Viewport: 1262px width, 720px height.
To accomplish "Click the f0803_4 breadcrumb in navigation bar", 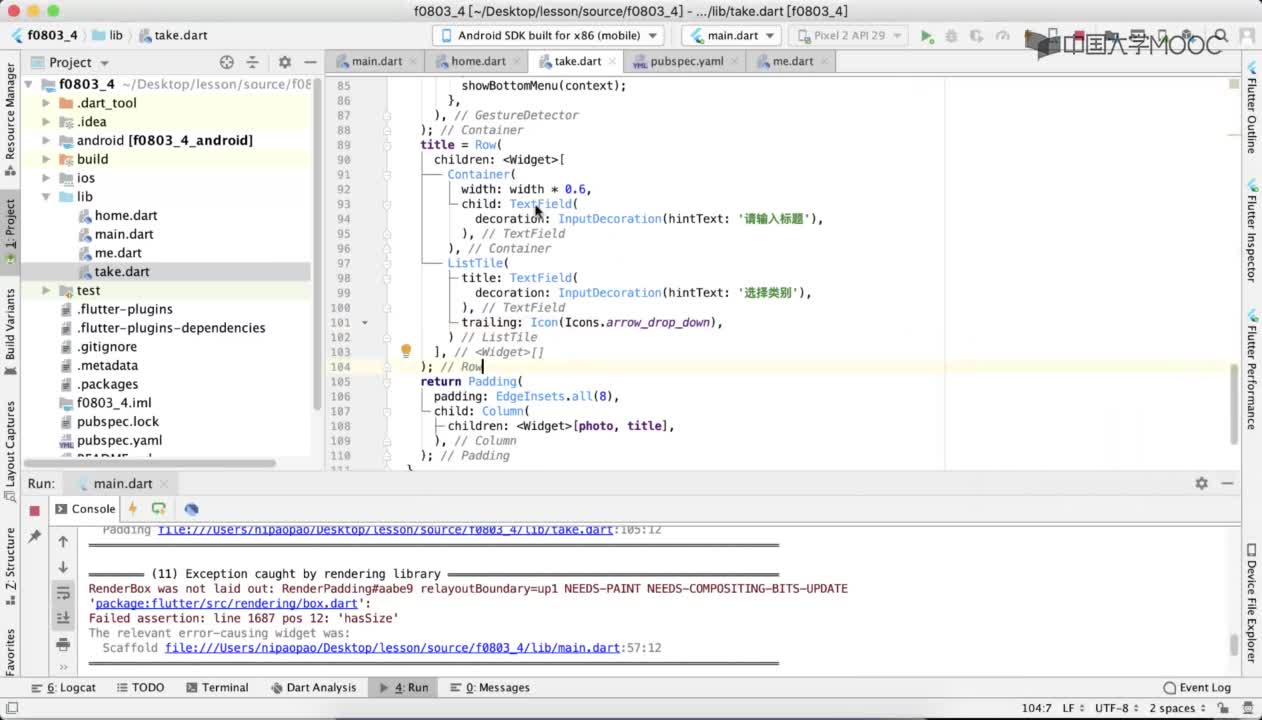I will click(x=44, y=35).
